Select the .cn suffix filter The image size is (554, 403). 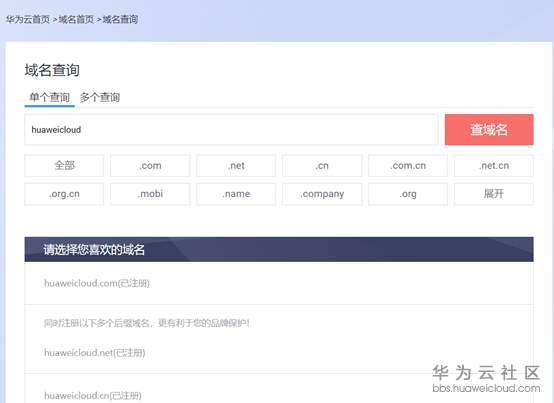(322, 165)
